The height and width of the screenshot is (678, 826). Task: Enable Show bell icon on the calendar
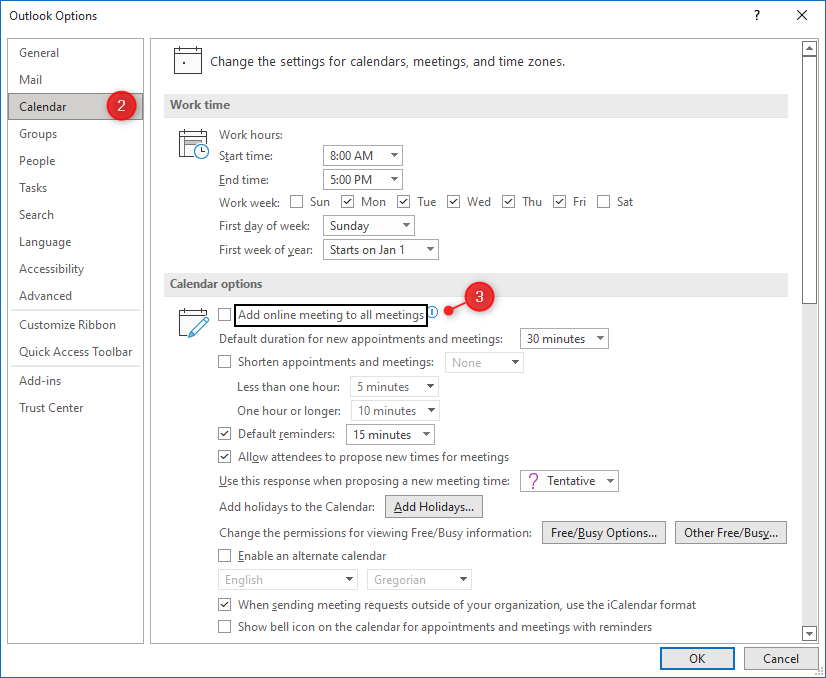click(x=225, y=627)
